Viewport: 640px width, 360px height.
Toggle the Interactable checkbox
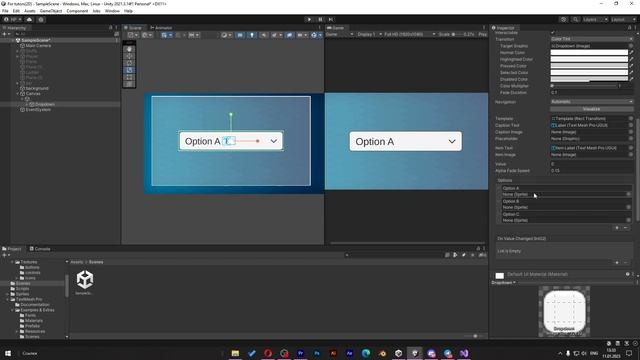pyautogui.click(x=553, y=32)
